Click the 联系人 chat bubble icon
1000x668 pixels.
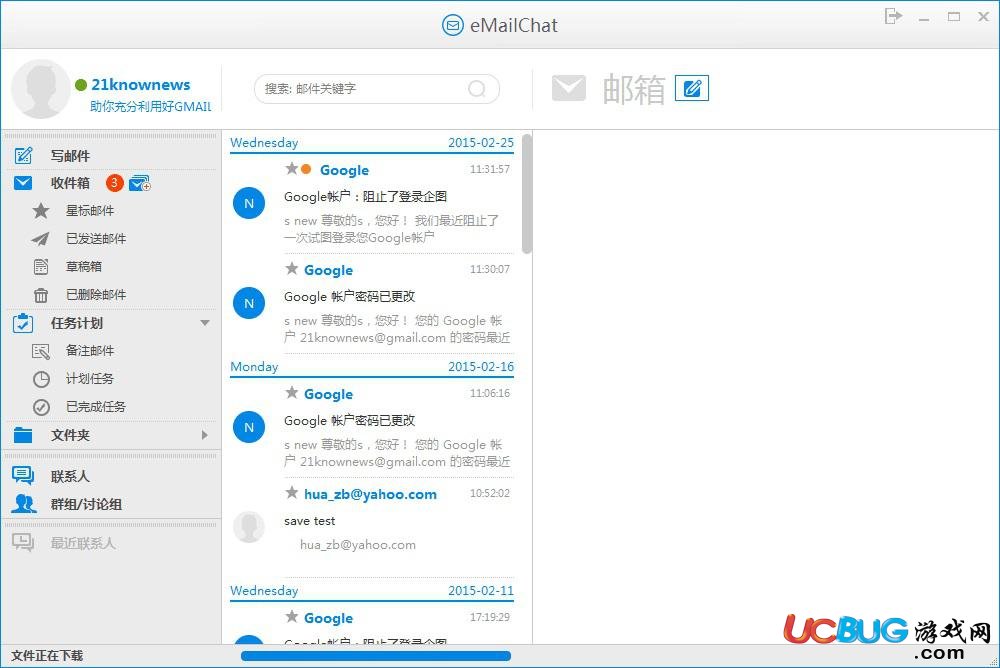coord(23,475)
